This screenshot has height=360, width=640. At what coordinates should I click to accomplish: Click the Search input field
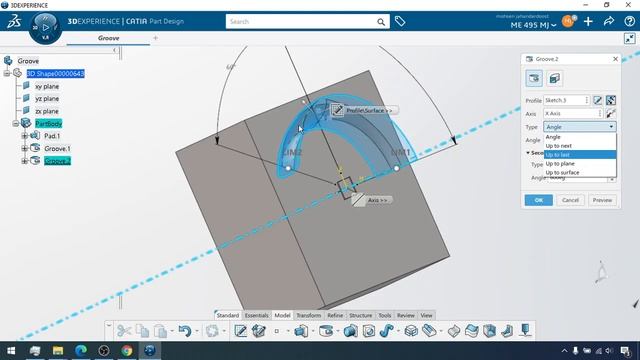[x=301, y=22]
